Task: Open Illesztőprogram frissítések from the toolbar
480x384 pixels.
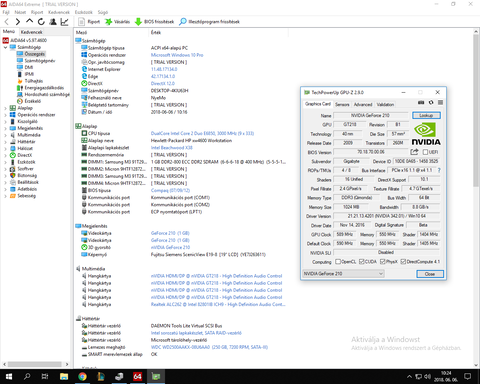Action: click(209, 22)
